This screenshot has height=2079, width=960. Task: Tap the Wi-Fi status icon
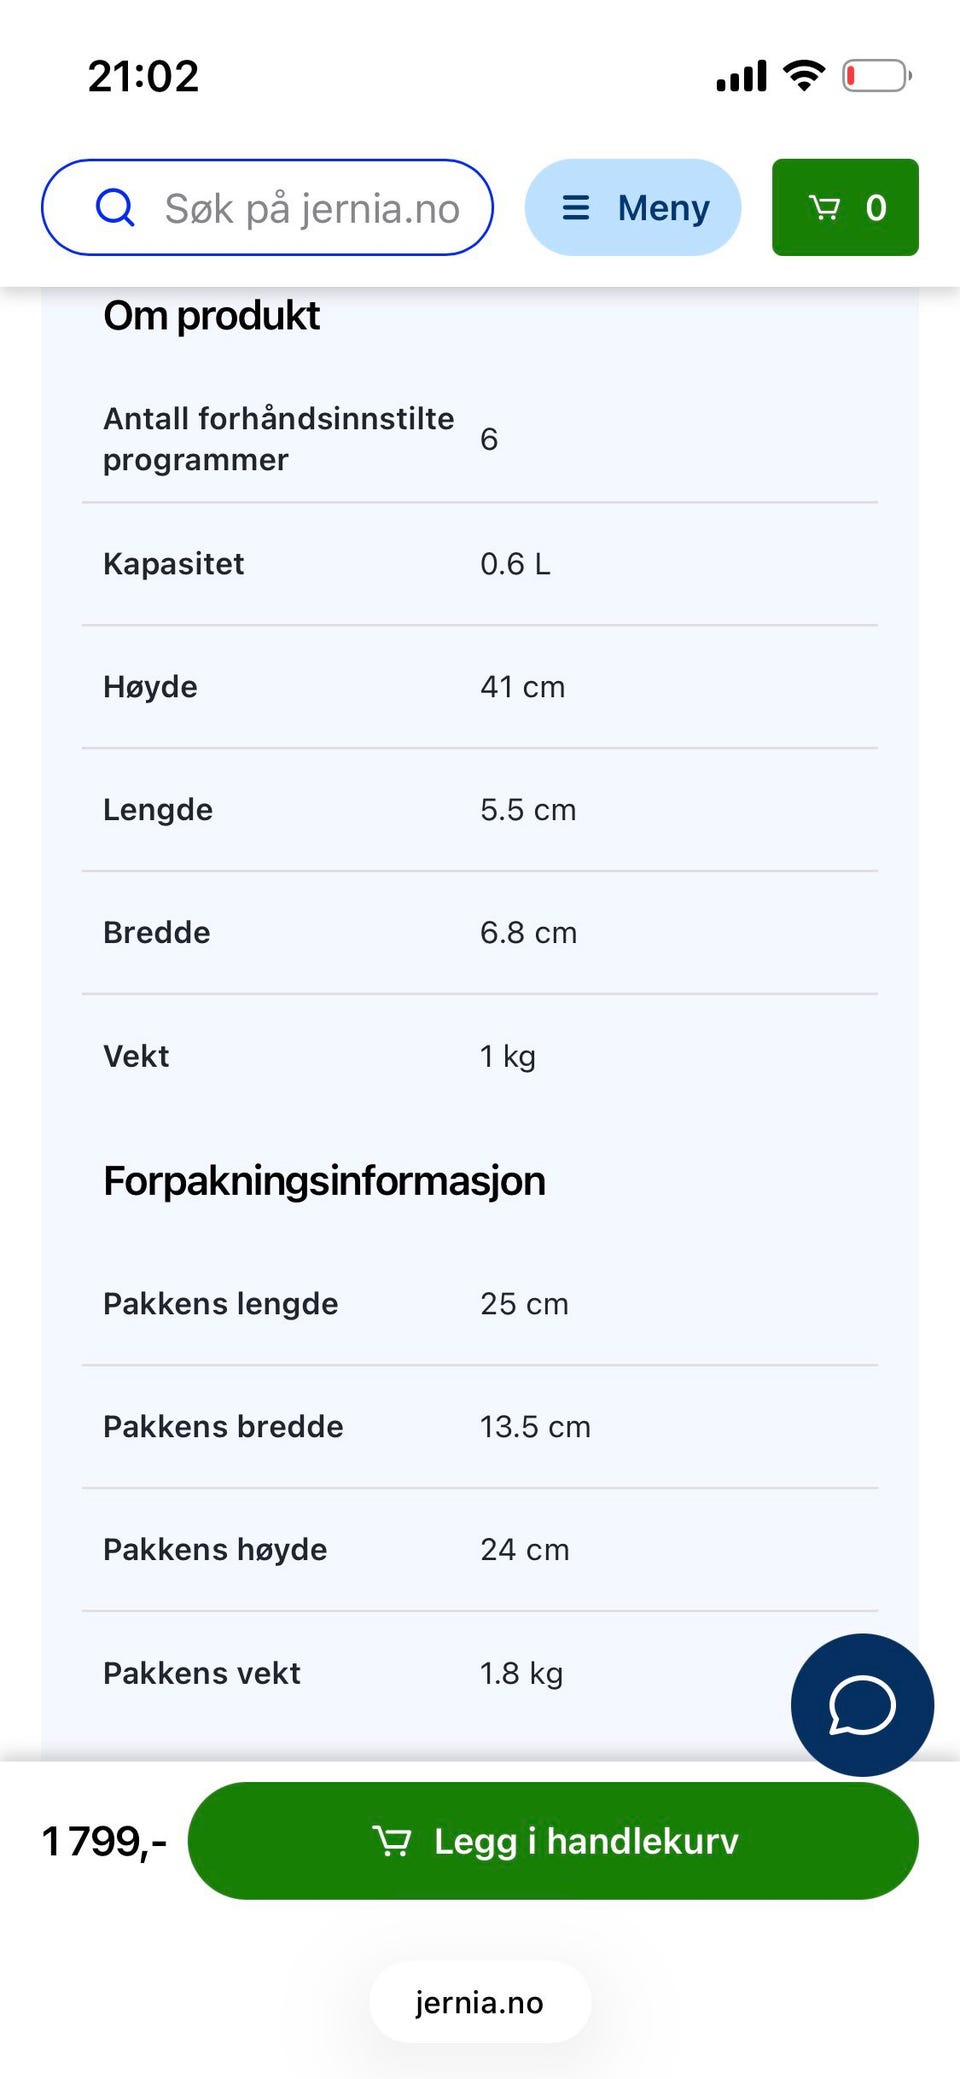click(804, 75)
